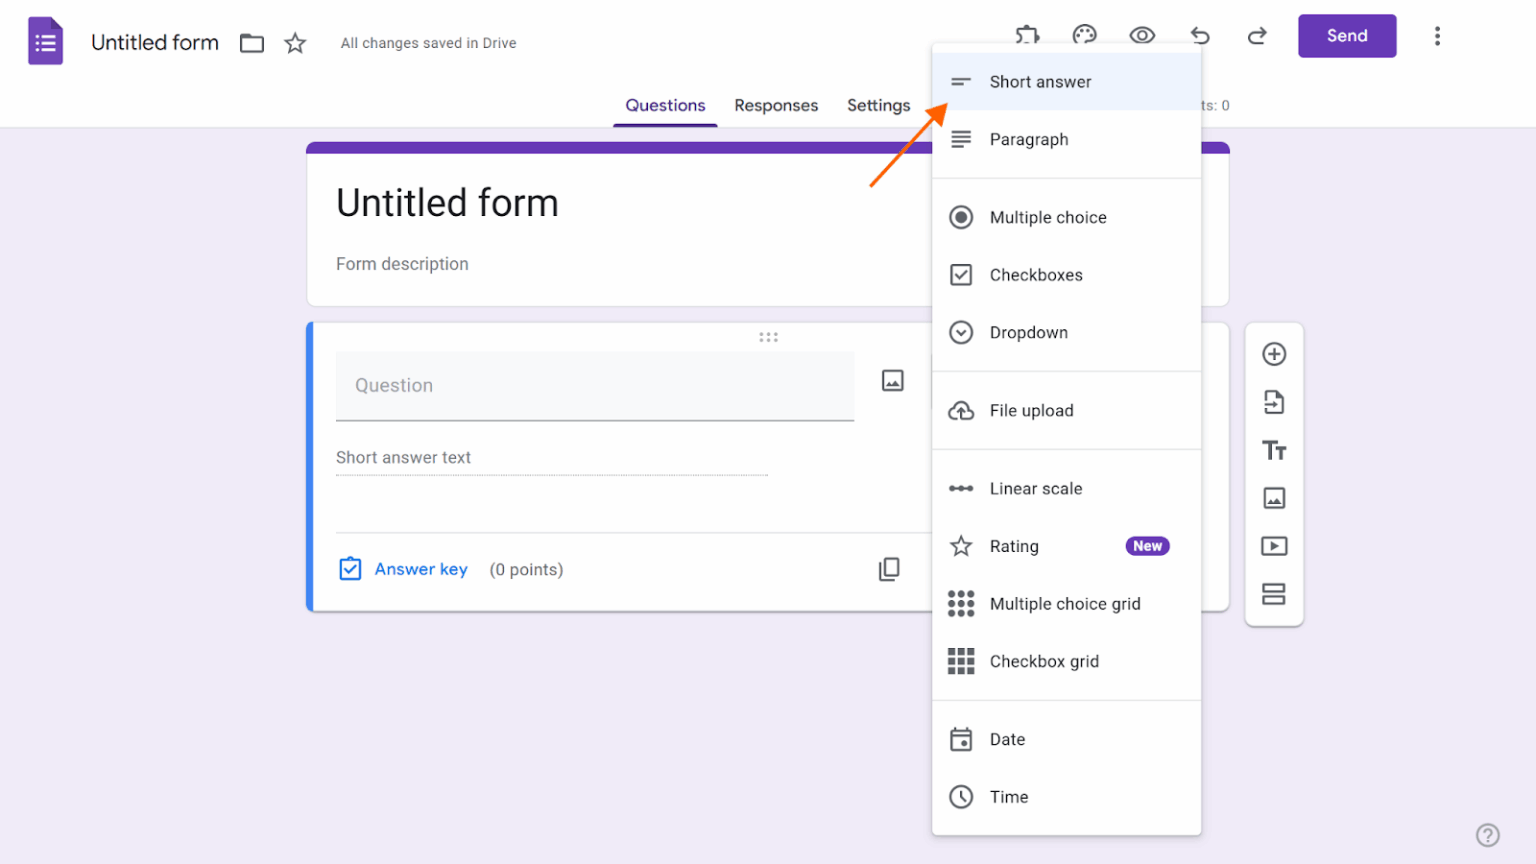1536x864 pixels.
Task: Click the Send button
Action: point(1346,35)
